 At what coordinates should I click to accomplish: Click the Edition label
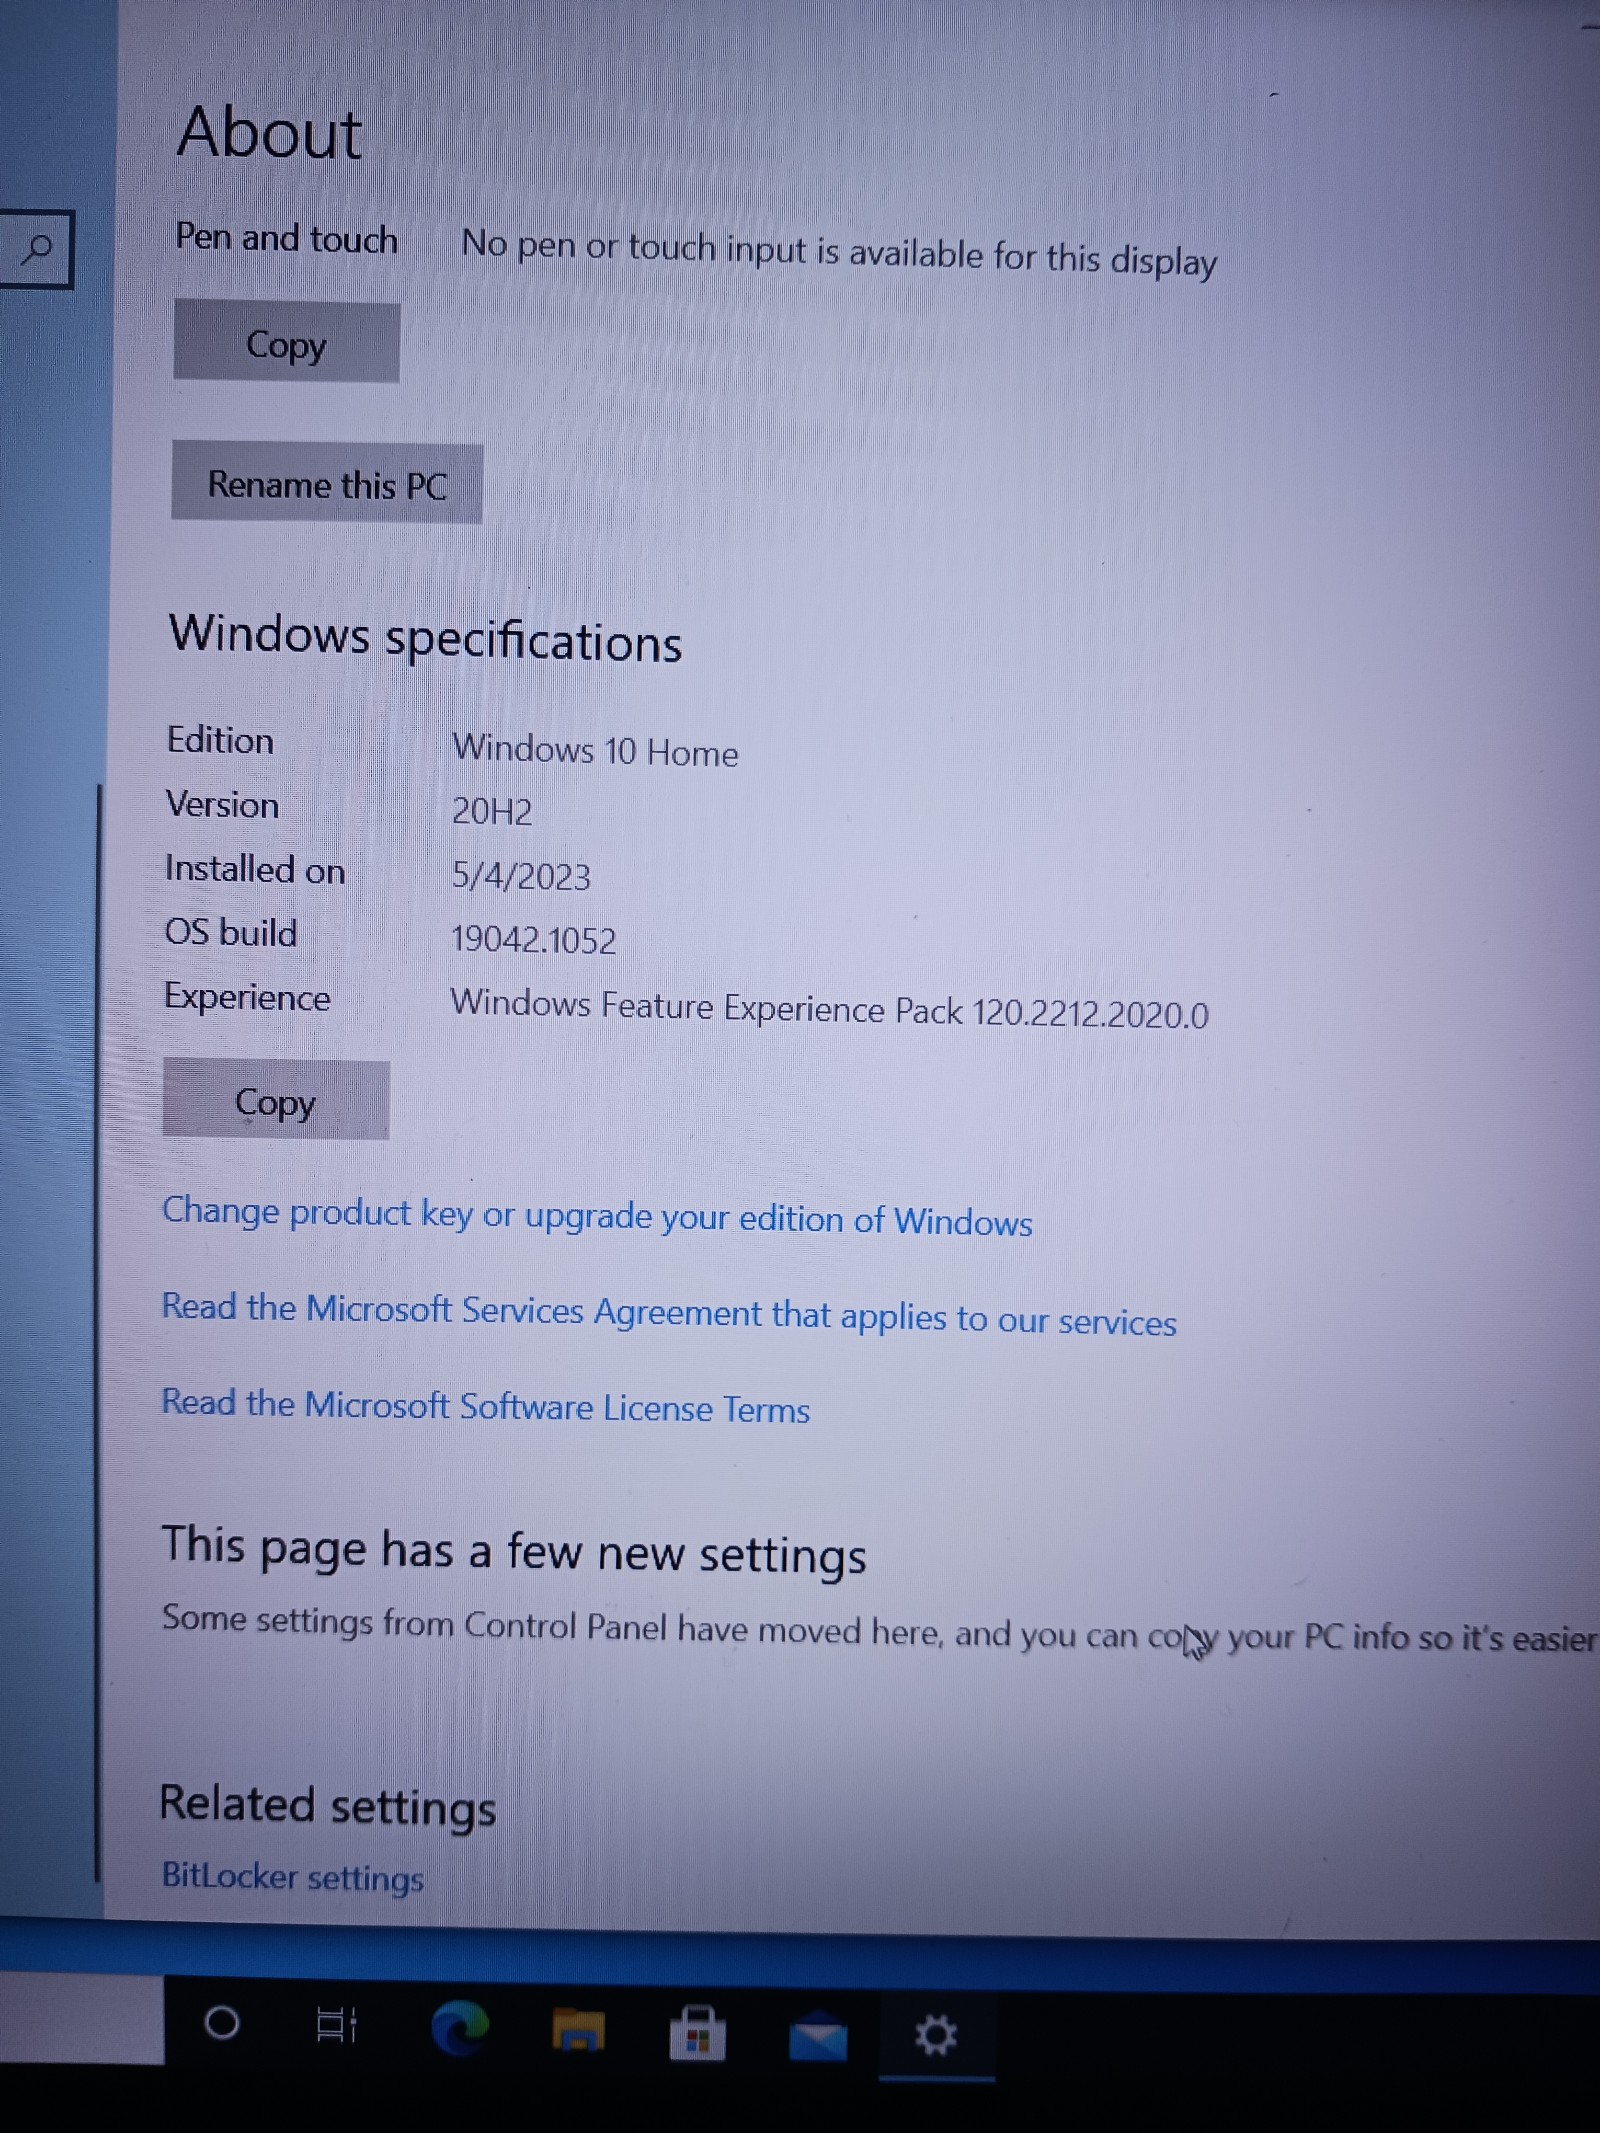click(x=220, y=740)
